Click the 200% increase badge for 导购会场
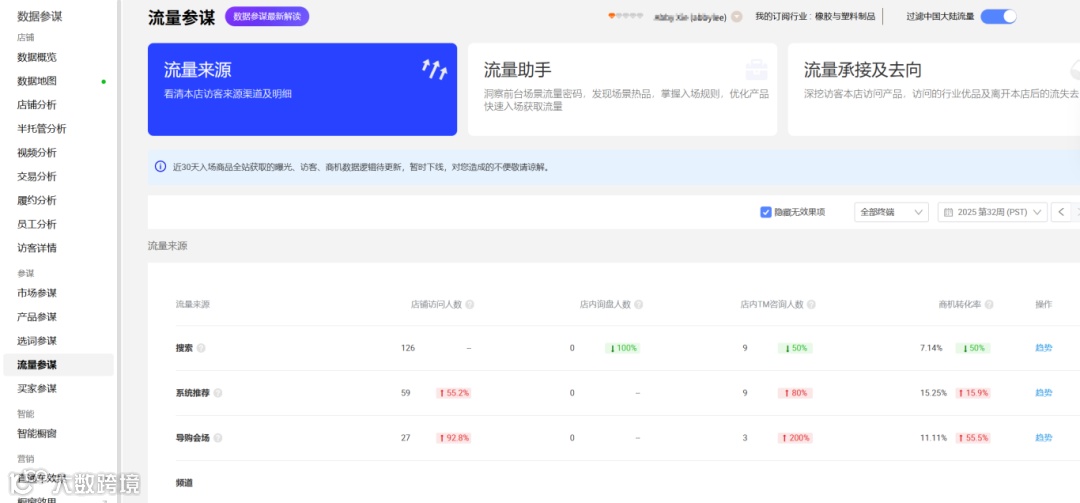The image size is (1080, 503). [796, 438]
